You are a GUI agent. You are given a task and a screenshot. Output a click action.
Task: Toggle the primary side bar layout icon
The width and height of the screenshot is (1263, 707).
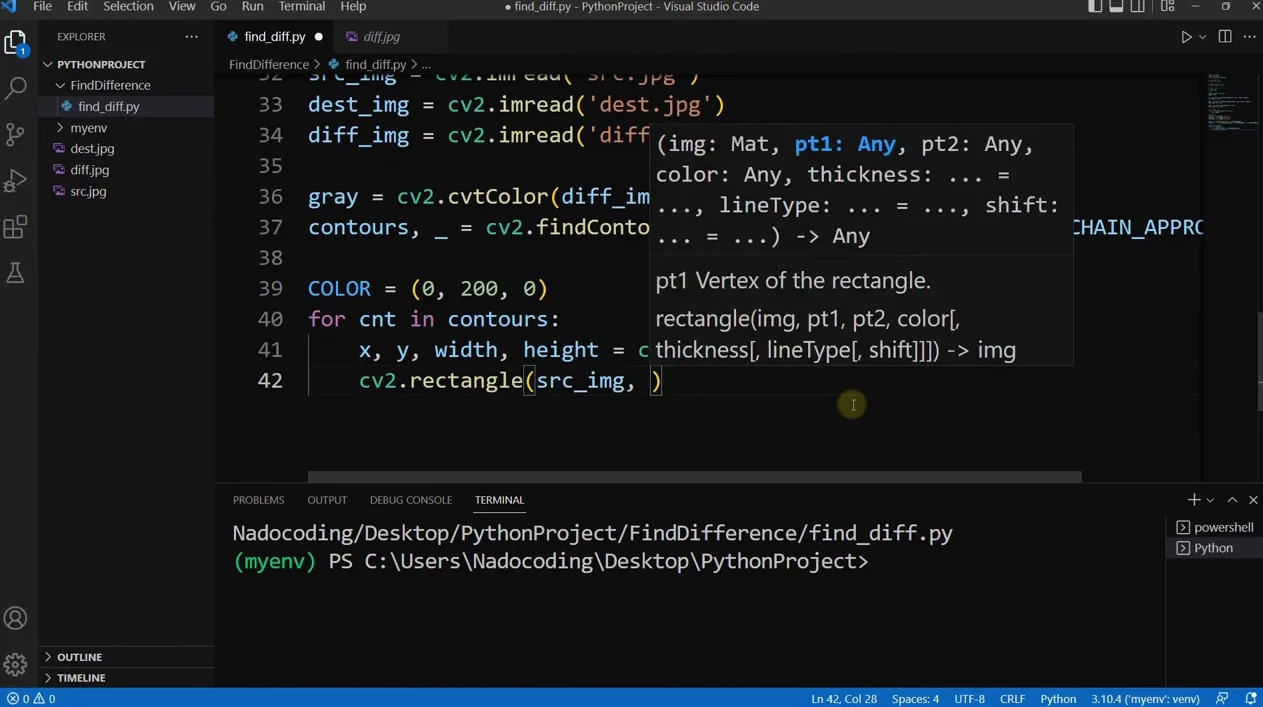pos(1095,7)
